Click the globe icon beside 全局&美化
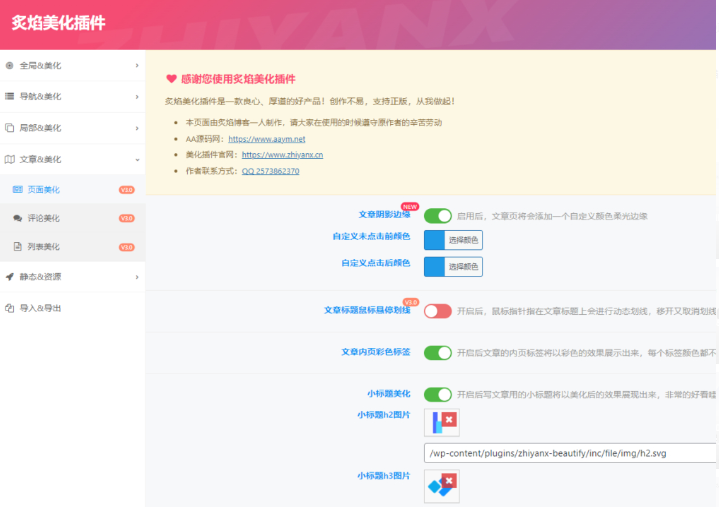This screenshot has height=507, width=719. point(10,66)
